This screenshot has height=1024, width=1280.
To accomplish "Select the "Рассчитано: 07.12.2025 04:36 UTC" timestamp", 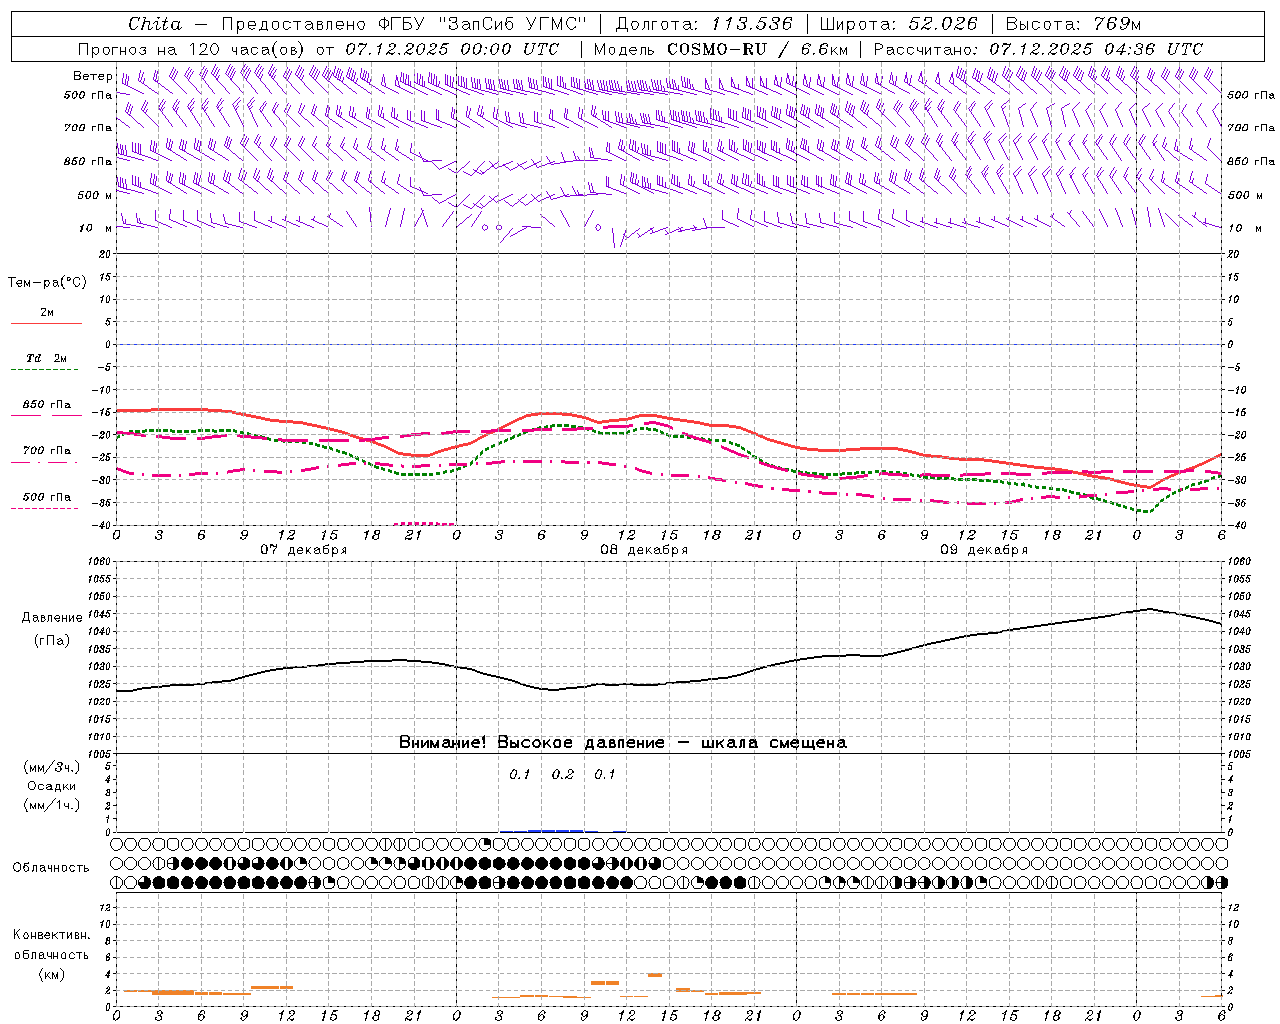I will click(1038, 49).
